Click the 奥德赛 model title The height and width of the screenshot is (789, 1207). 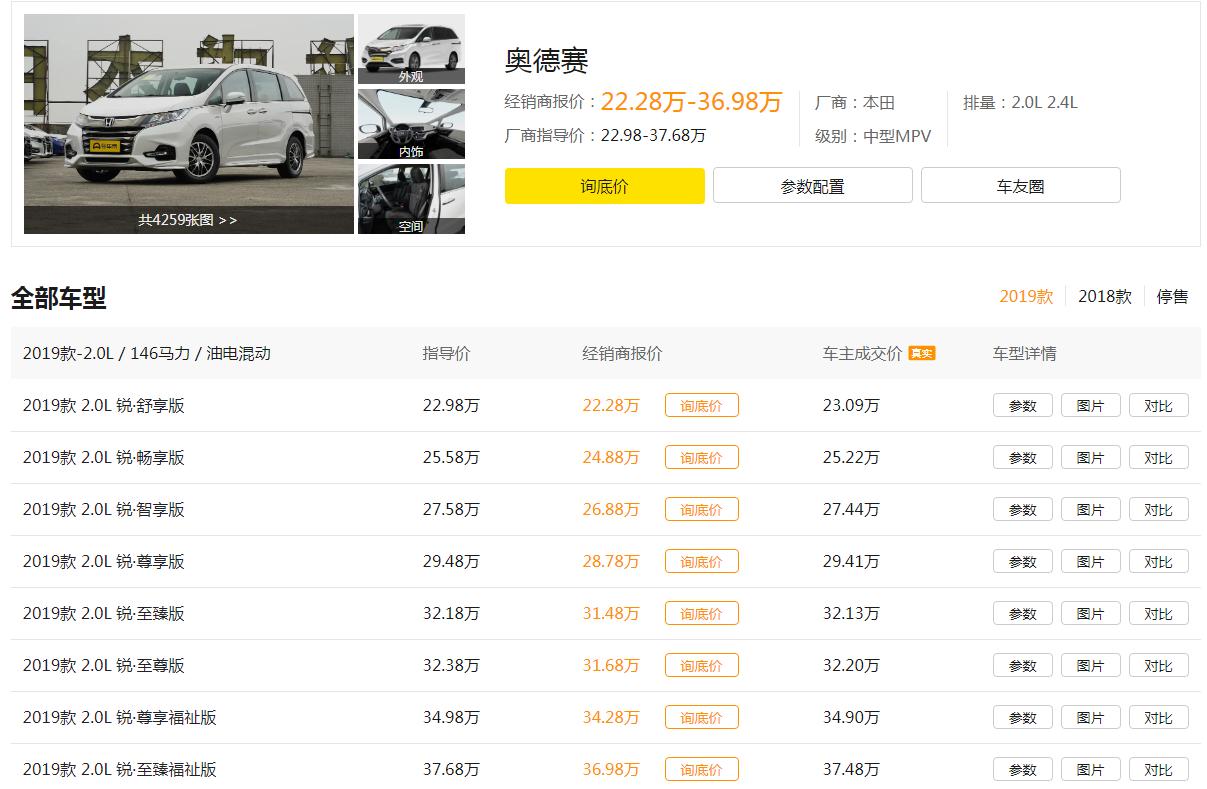pyautogui.click(x=546, y=60)
